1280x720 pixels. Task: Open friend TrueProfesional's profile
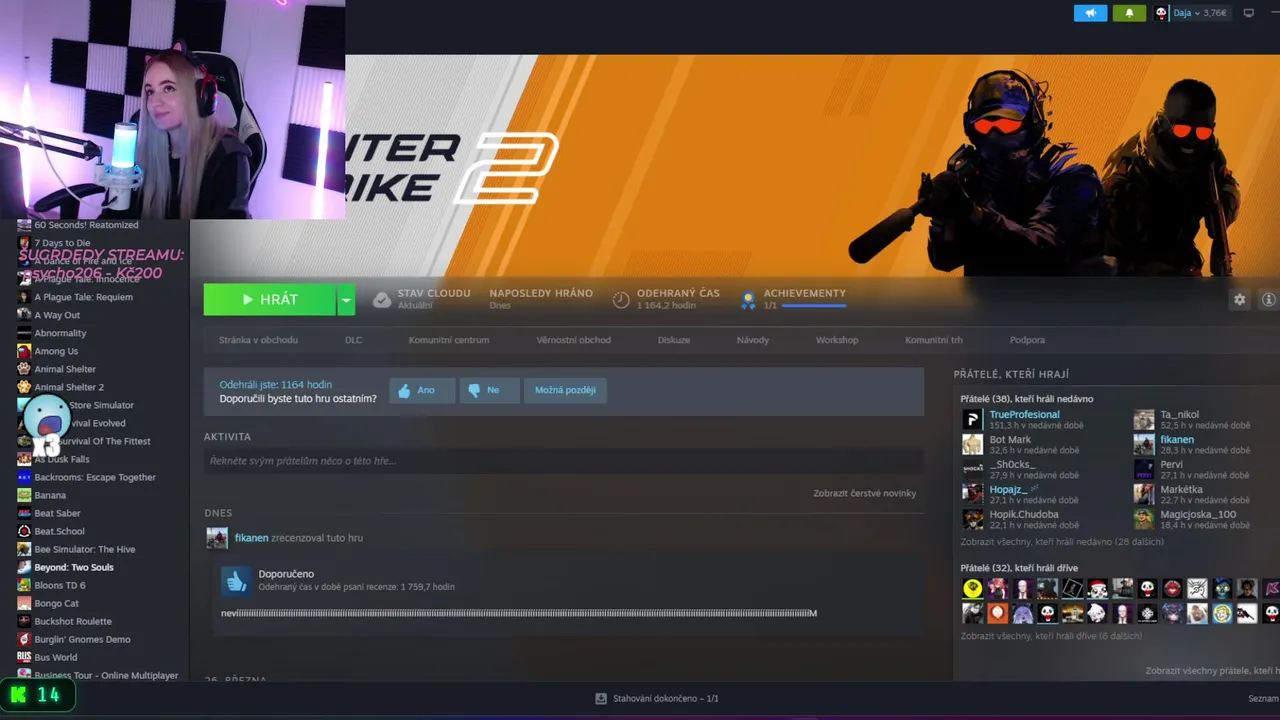[1024, 415]
